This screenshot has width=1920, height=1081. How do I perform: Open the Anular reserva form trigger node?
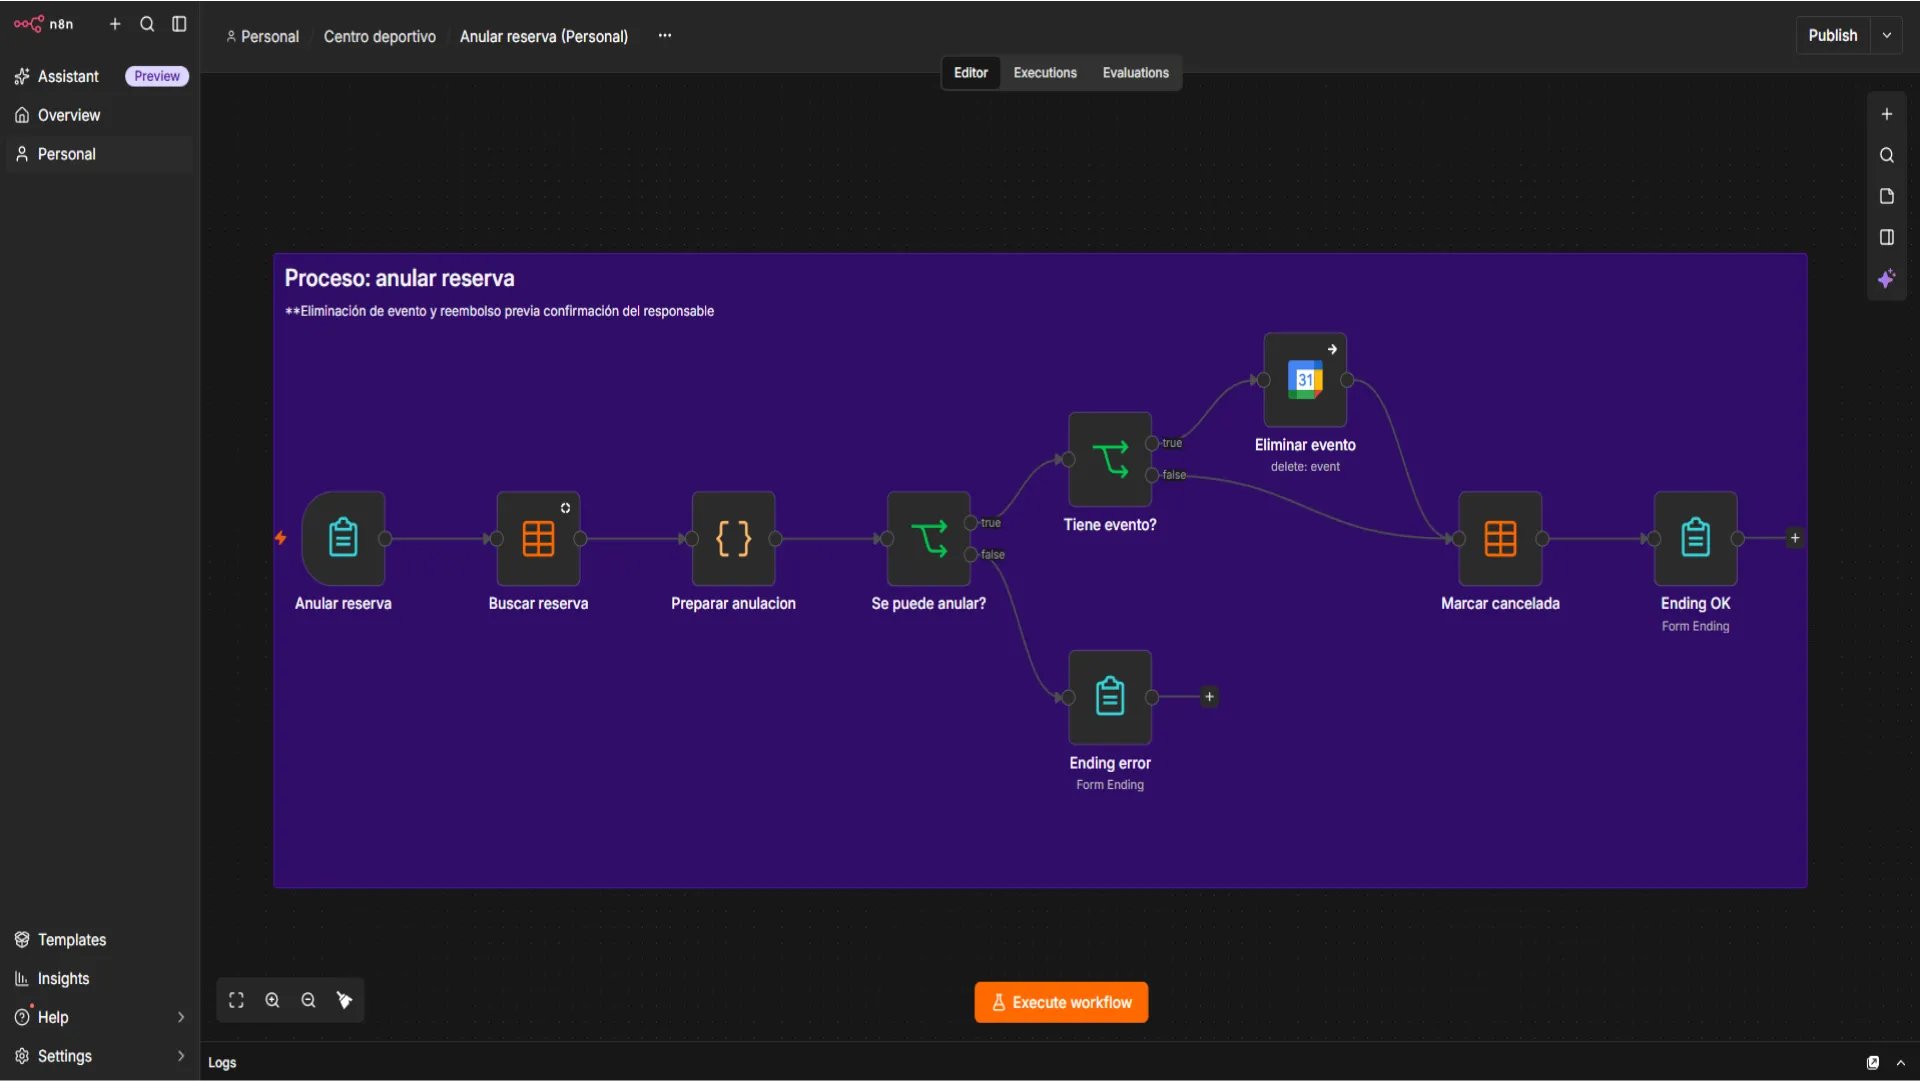343,538
